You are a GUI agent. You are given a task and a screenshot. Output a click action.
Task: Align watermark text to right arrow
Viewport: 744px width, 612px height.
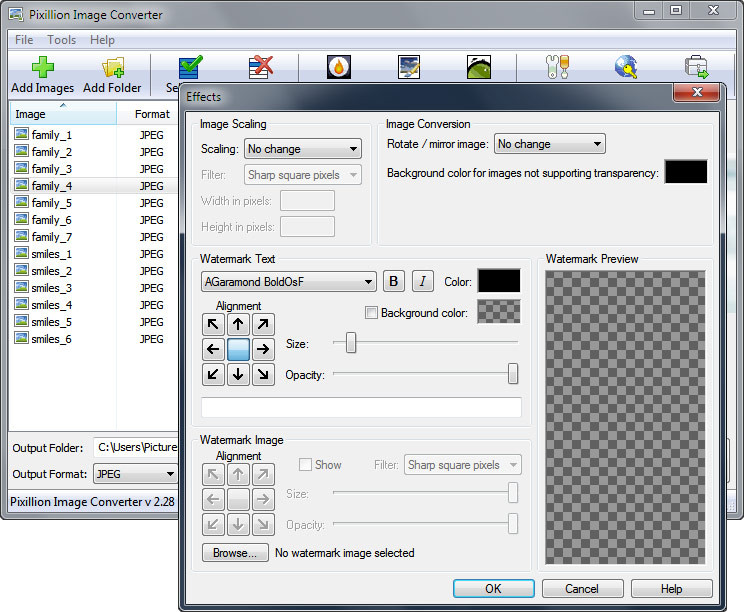pos(263,350)
